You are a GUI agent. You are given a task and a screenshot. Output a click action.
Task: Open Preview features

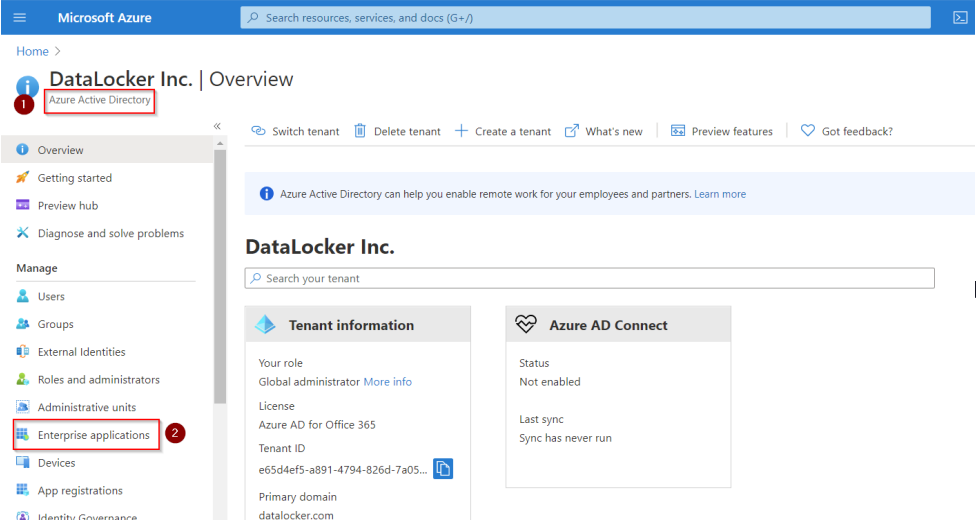coord(721,131)
